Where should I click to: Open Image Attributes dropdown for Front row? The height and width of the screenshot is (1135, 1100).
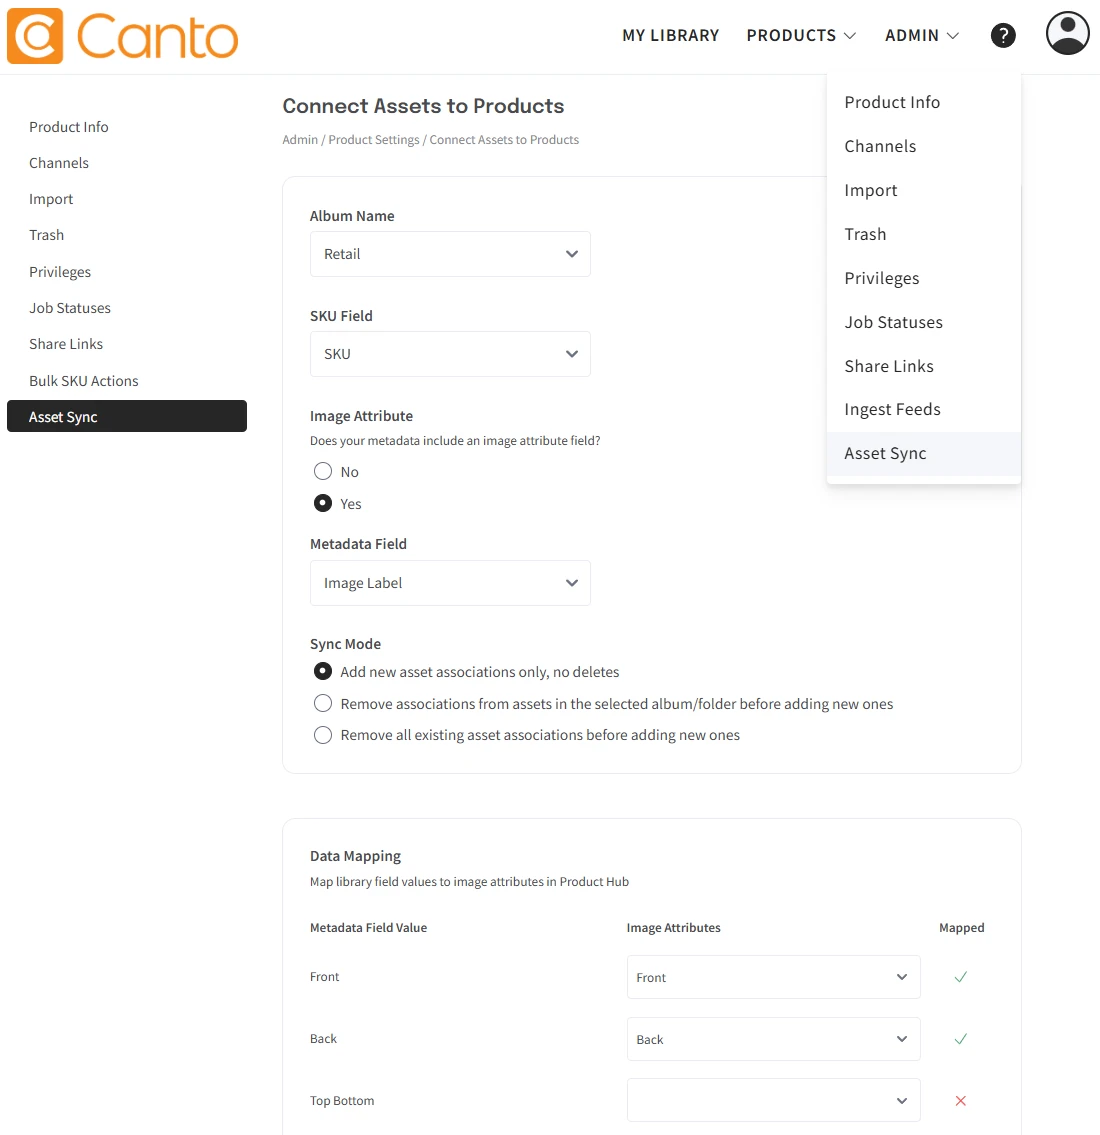774,977
